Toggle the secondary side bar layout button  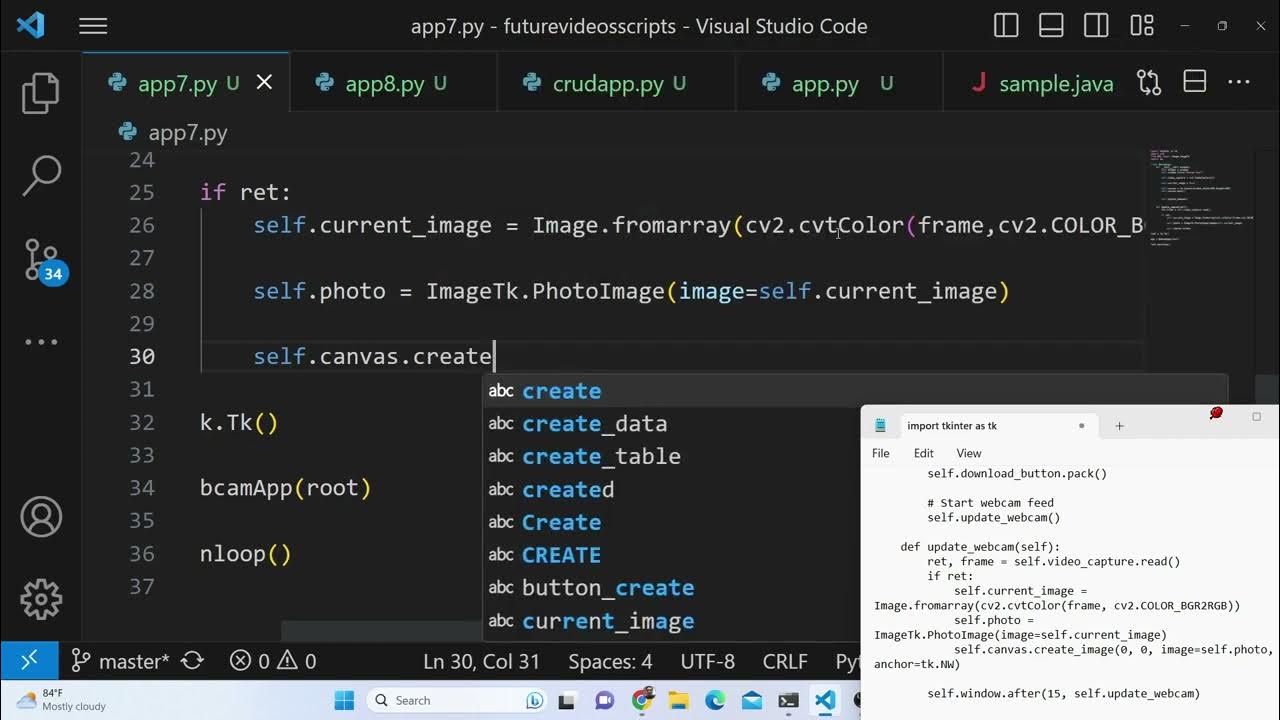pyautogui.click(x=1096, y=26)
